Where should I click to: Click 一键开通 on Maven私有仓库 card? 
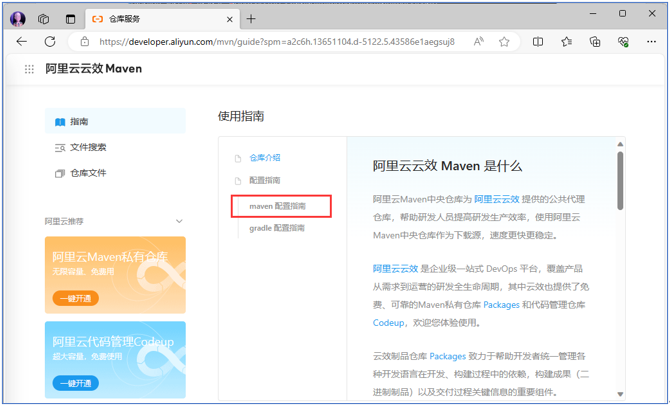(75, 298)
